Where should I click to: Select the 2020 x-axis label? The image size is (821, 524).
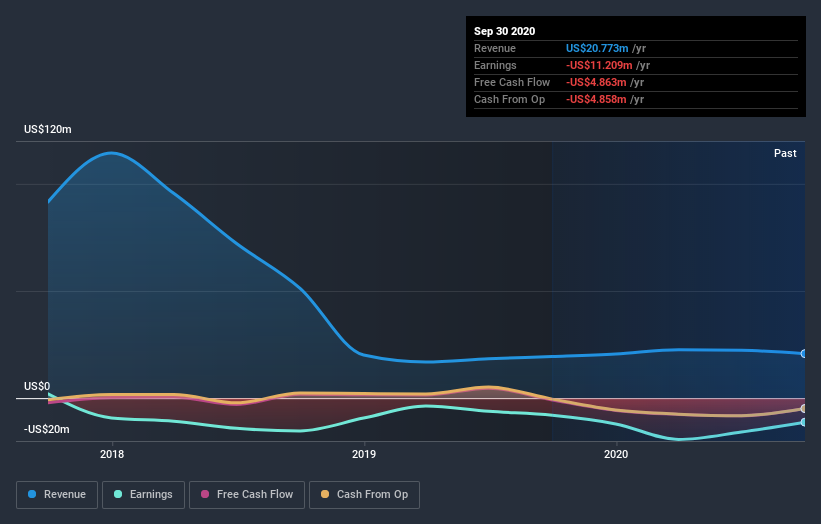coord(616,454)
